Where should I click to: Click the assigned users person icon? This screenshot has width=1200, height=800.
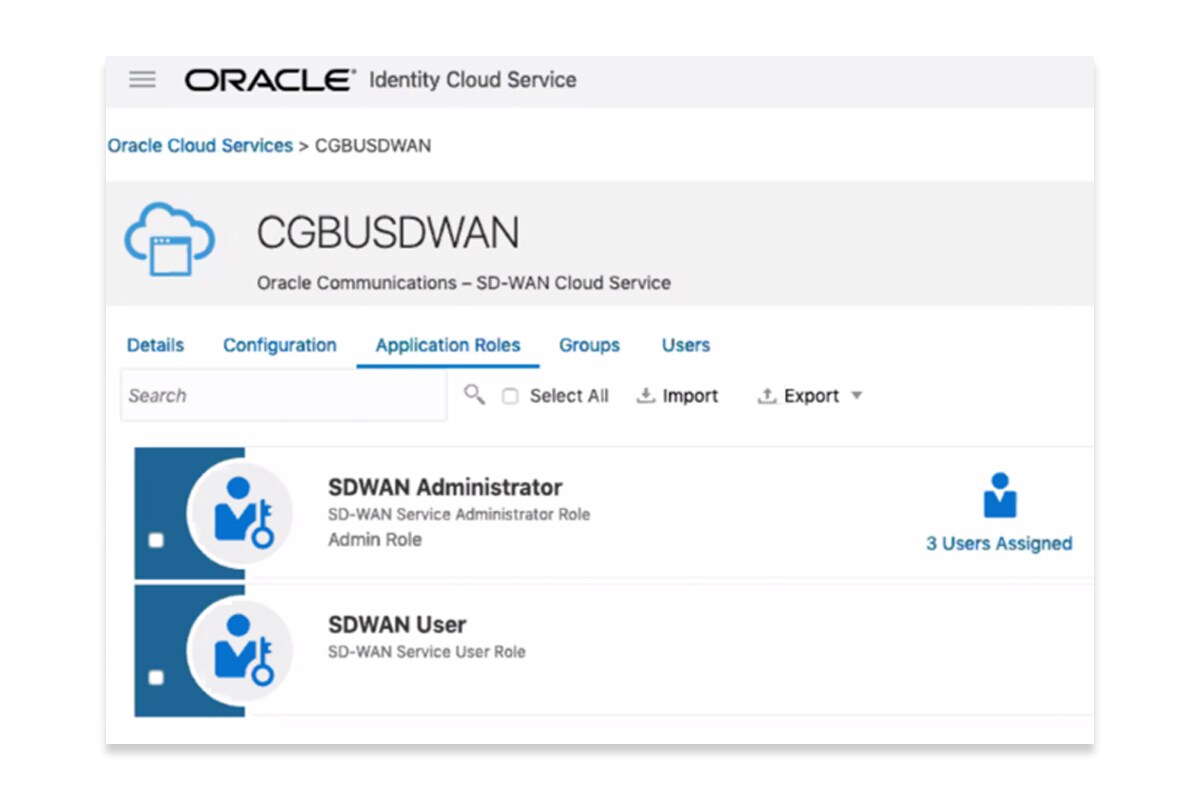[999, 496]
